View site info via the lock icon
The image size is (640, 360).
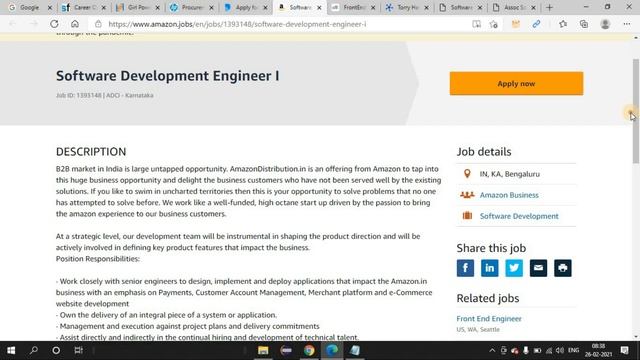(98, 24)
